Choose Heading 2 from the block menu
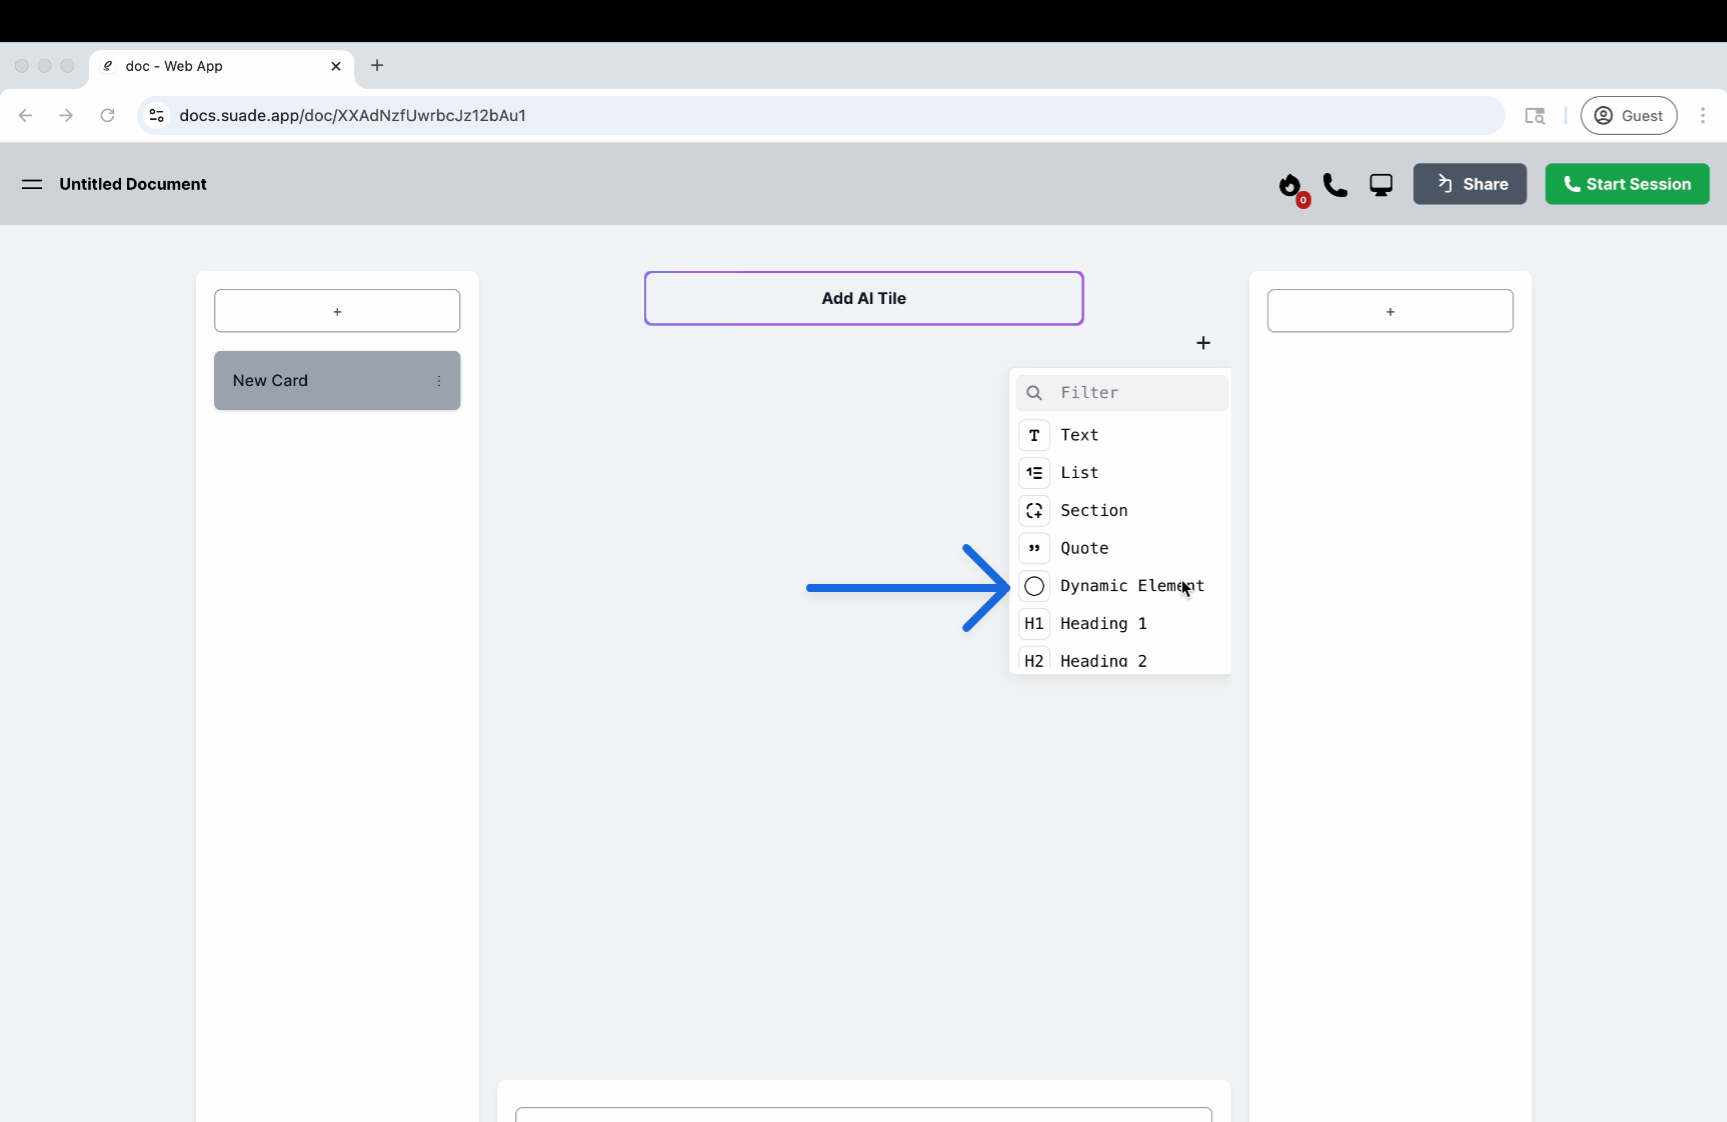 coord(1122,660)
